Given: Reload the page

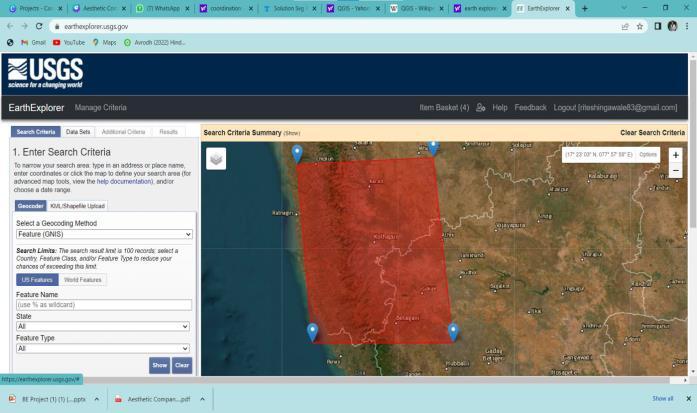Looking at the screenshot, I should click(x=39, y=26).
